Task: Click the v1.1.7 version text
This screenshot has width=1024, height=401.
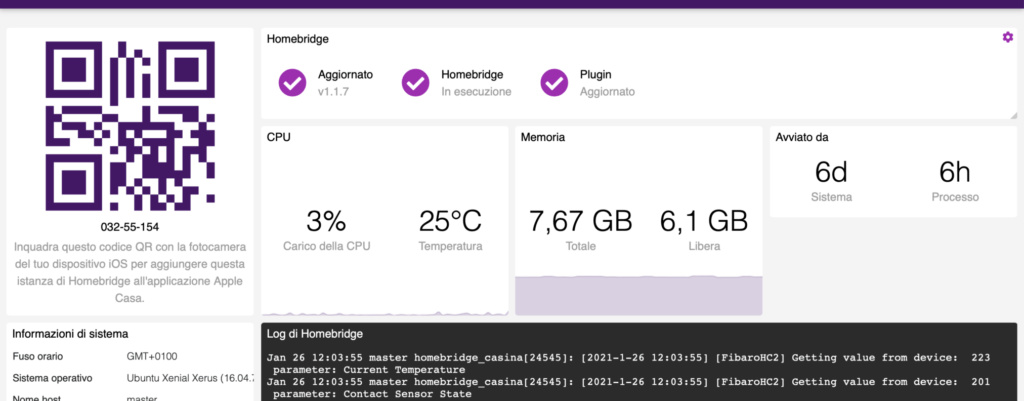Action: 334,92
